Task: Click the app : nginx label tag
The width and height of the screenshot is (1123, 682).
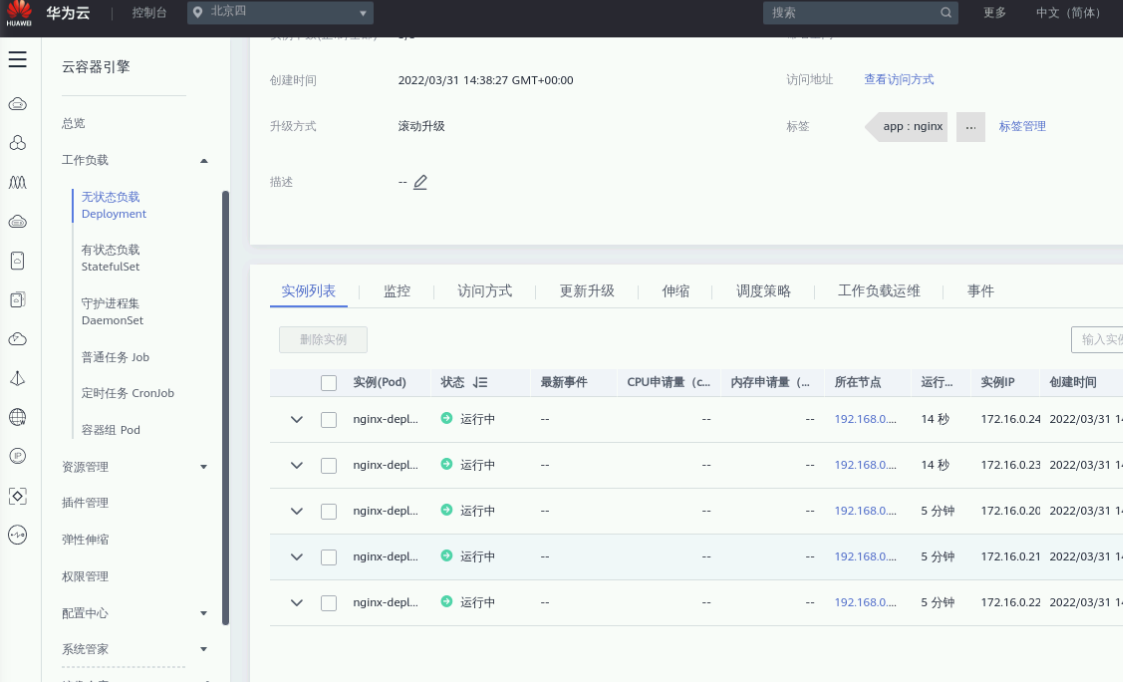Action: point(906,127)
